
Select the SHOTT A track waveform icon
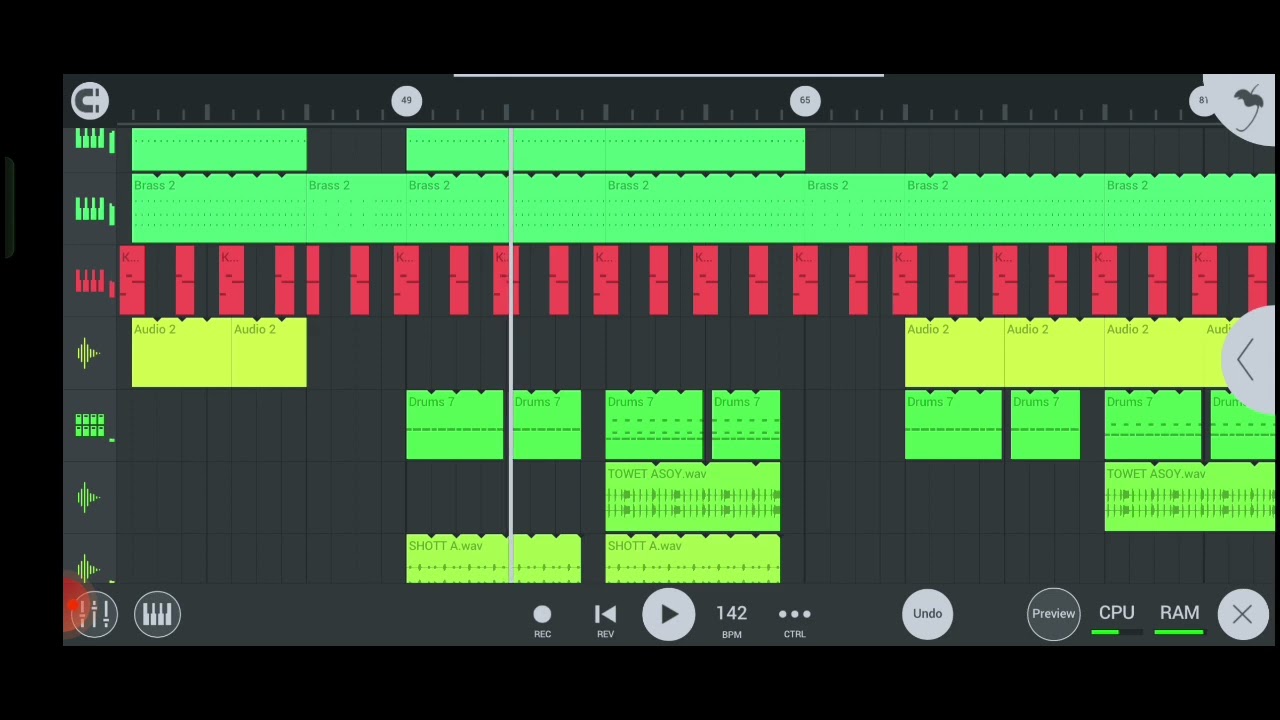[89, 567]
